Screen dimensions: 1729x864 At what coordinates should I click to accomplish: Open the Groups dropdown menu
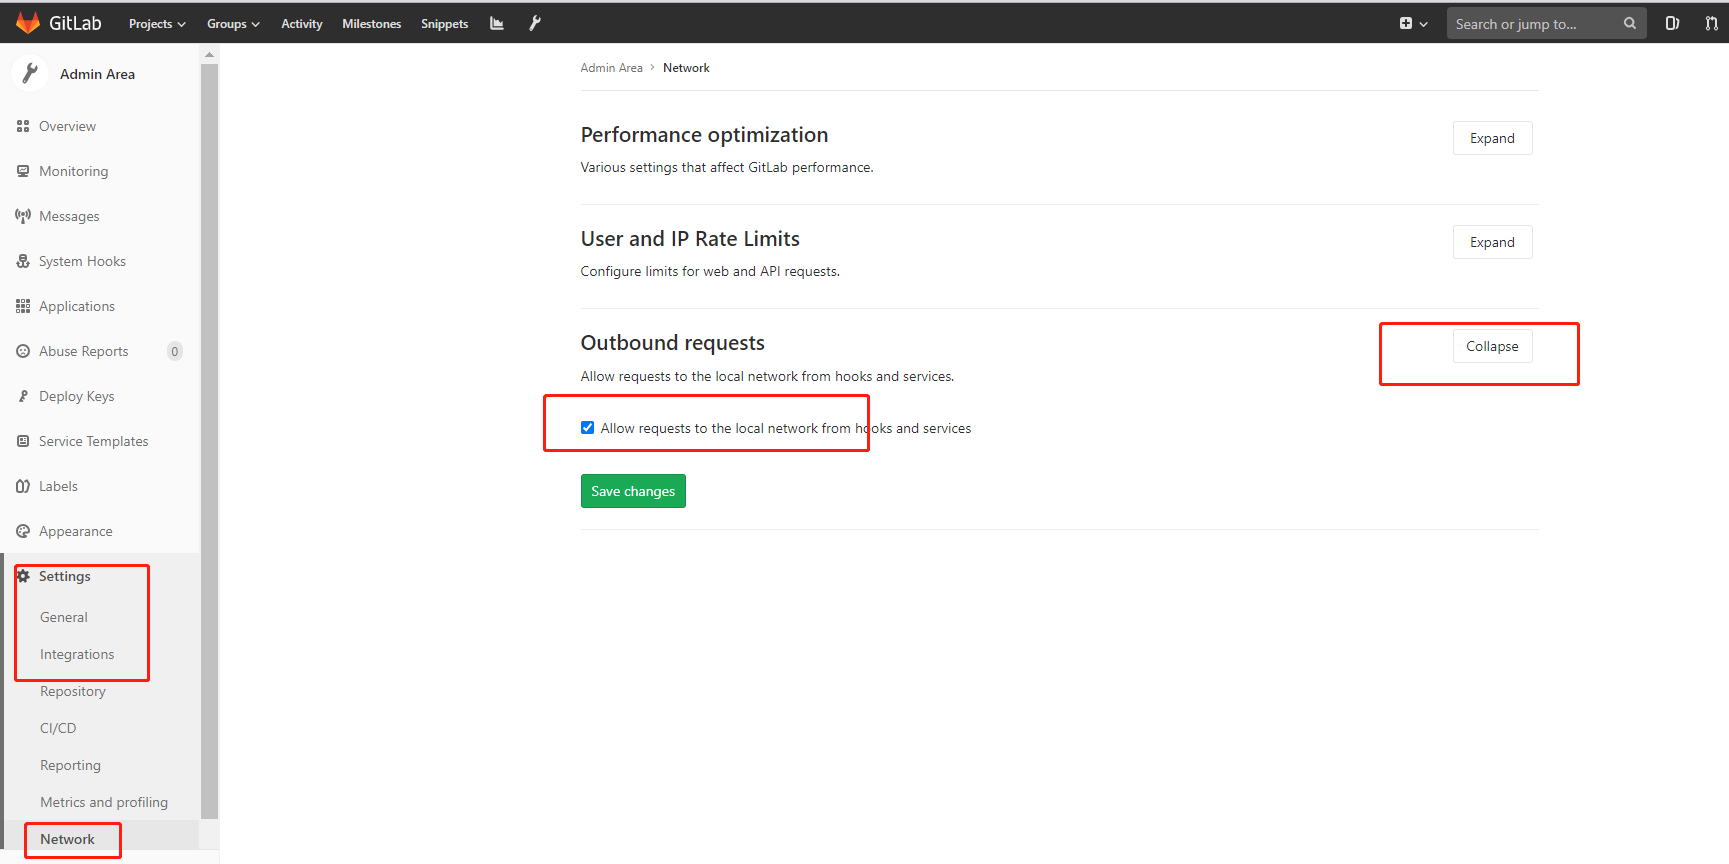pyautogui.click(x=233, y=24)
